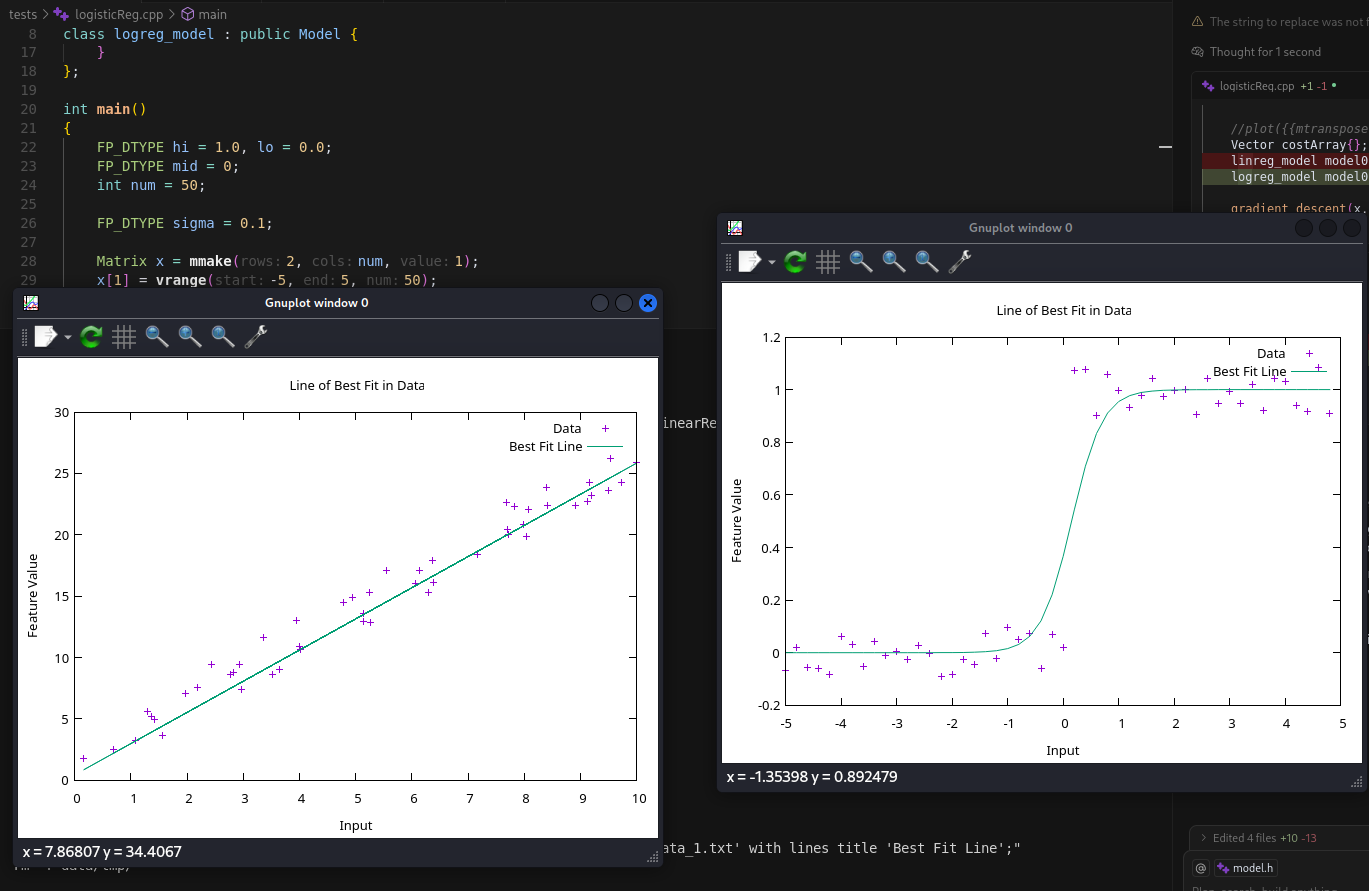Click middle magnifier icon in left Gnuplot toolbar
The height and width of the screenshot is (891, 1369).
click(x=190, y=337)
